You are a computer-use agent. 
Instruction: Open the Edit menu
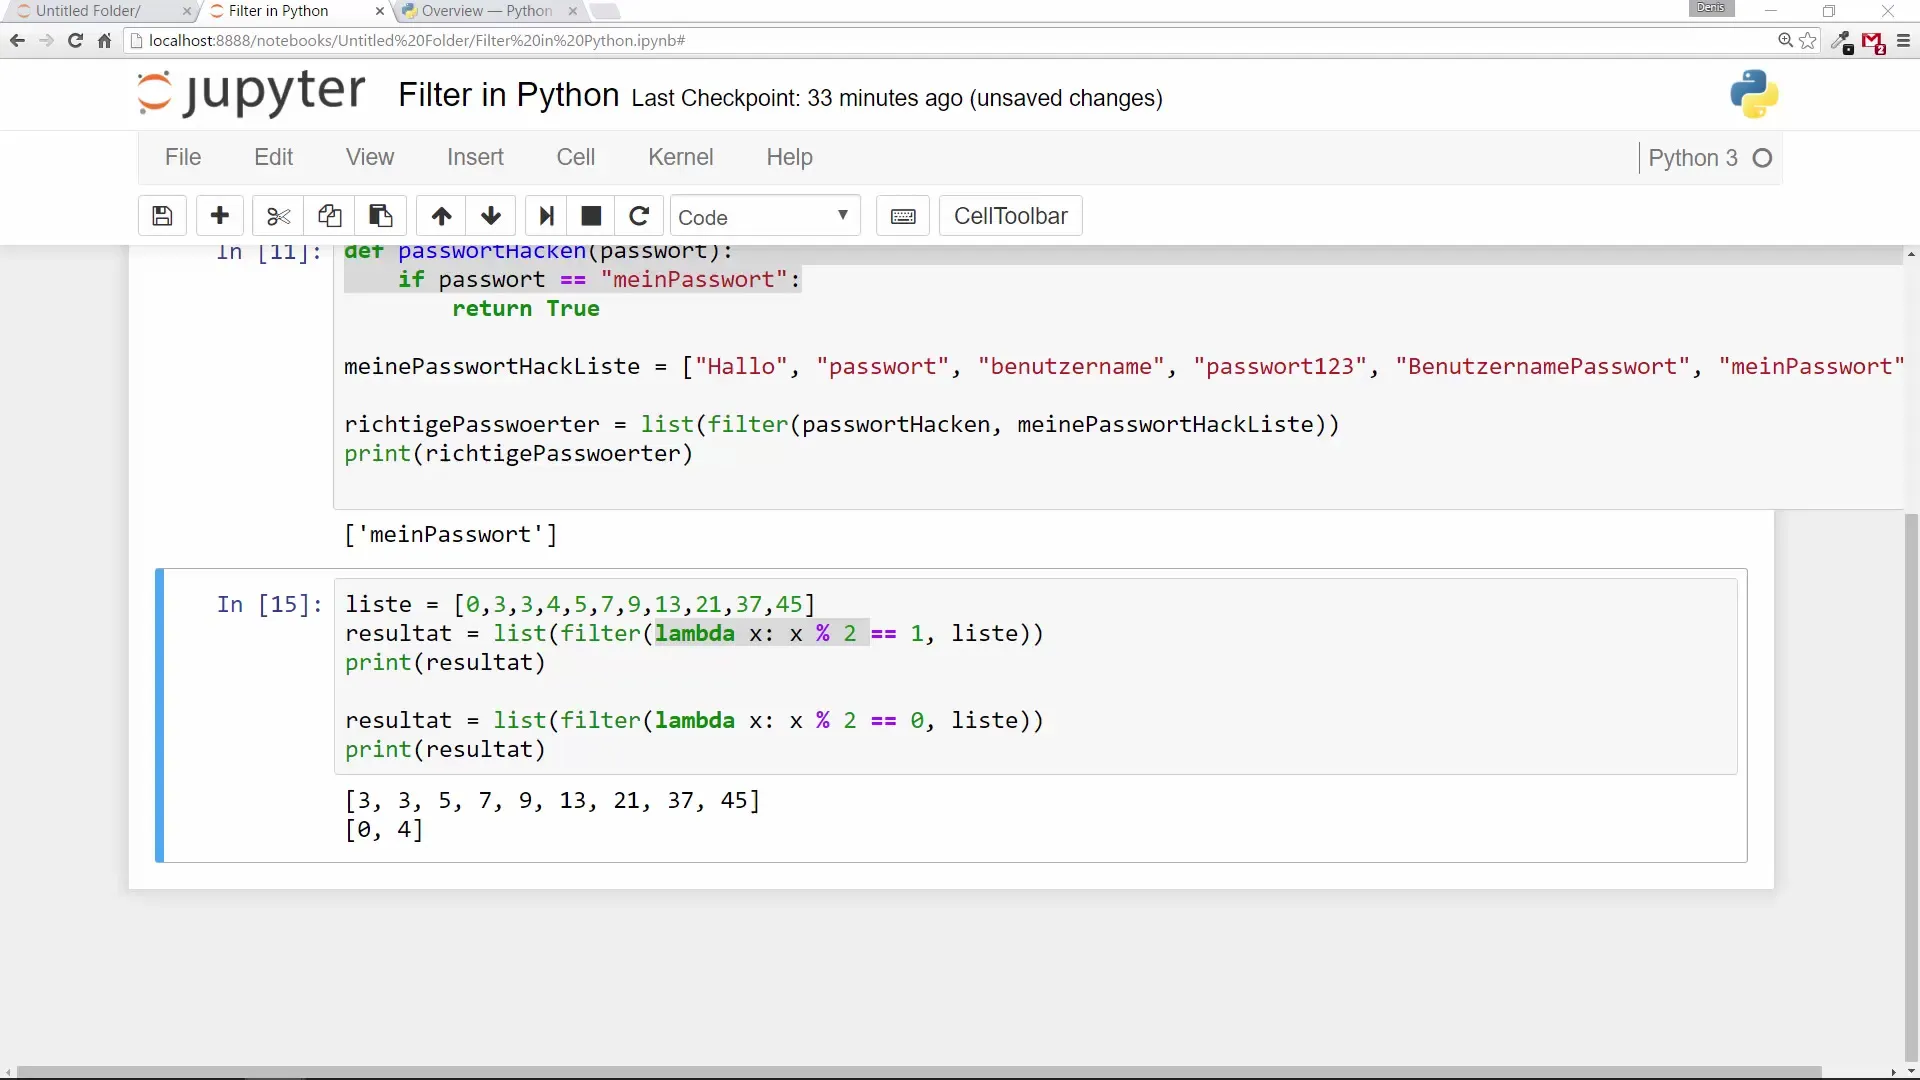point(273,157)
